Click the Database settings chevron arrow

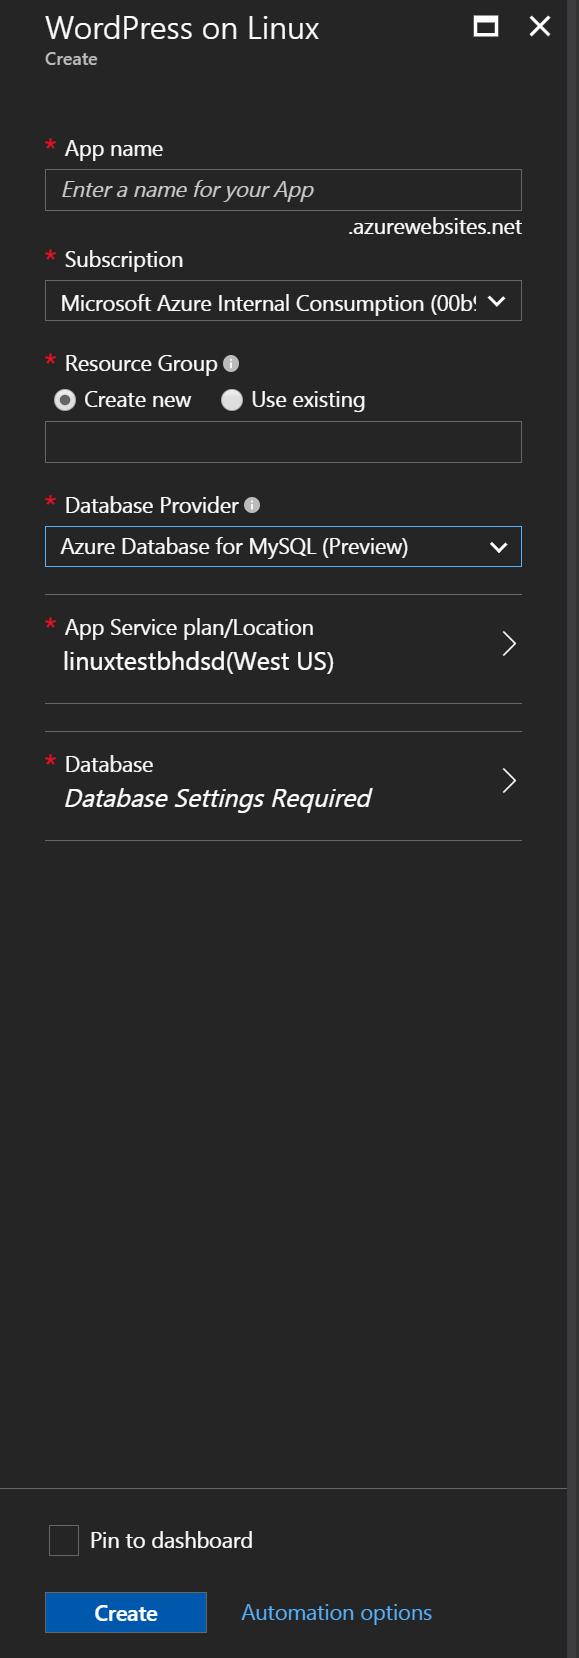click(x=509, y=781)
